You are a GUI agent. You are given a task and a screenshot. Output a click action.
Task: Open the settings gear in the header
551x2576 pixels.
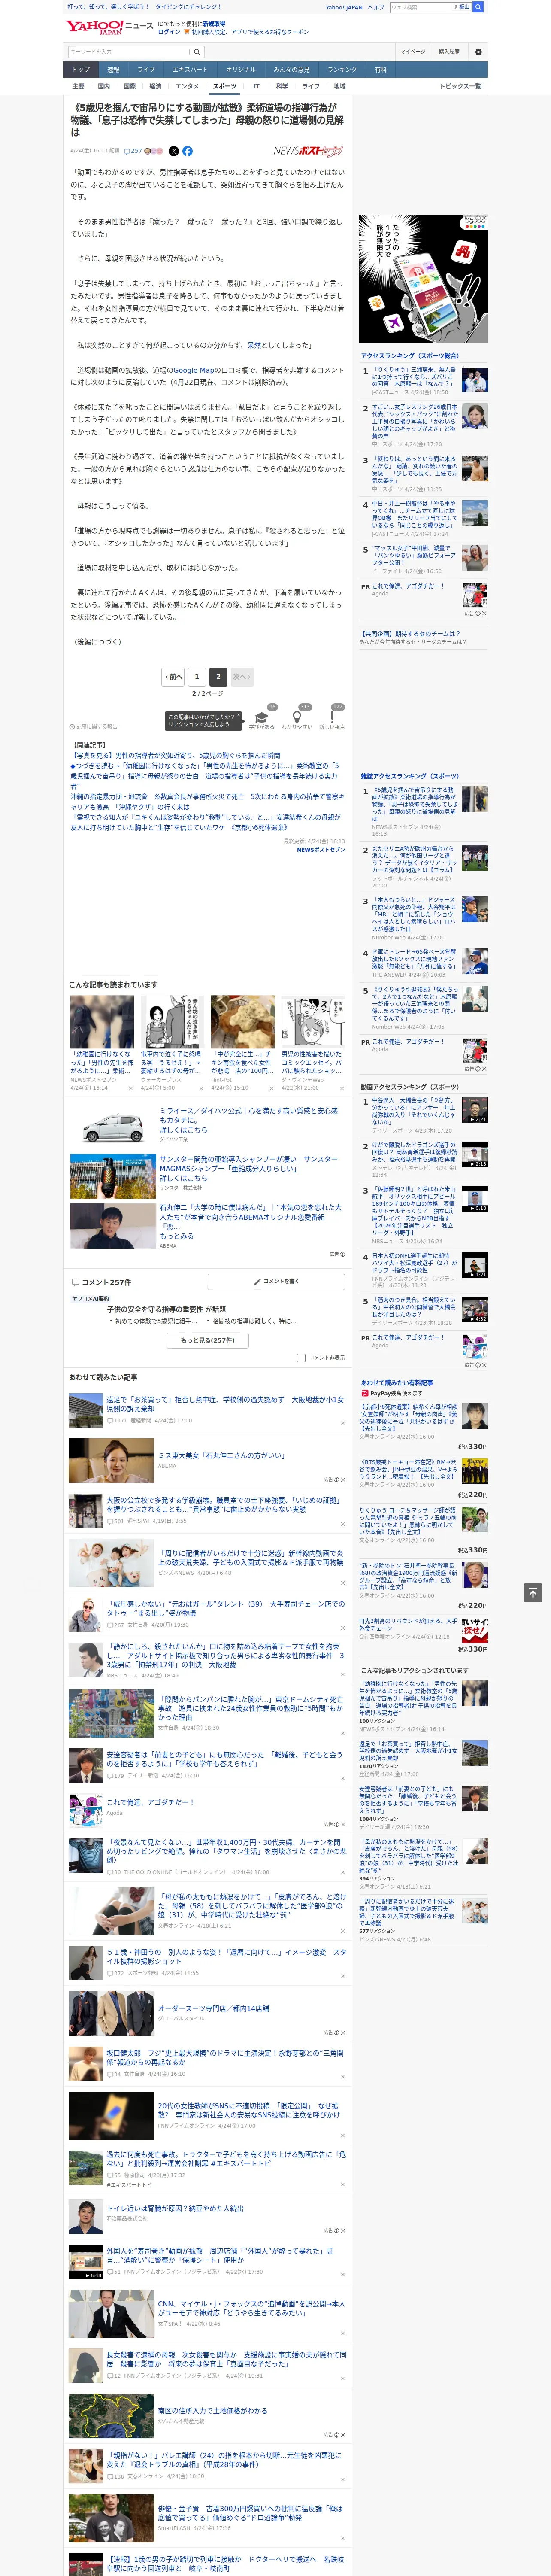click(478, 51)
